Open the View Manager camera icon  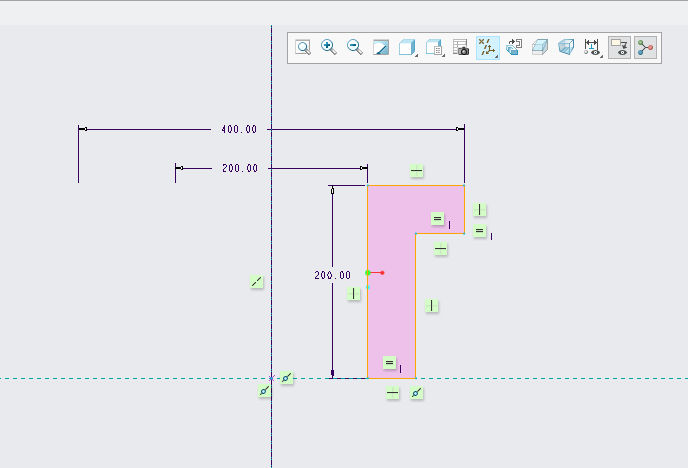pos(461,47)
